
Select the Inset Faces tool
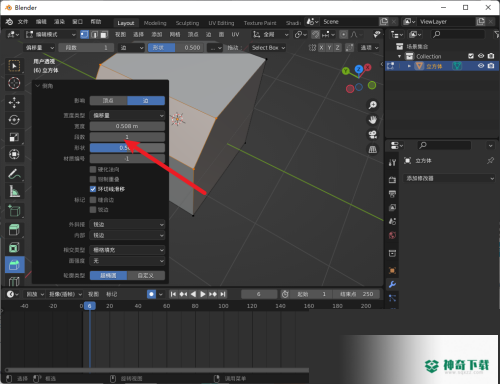(x=14, y=247)
